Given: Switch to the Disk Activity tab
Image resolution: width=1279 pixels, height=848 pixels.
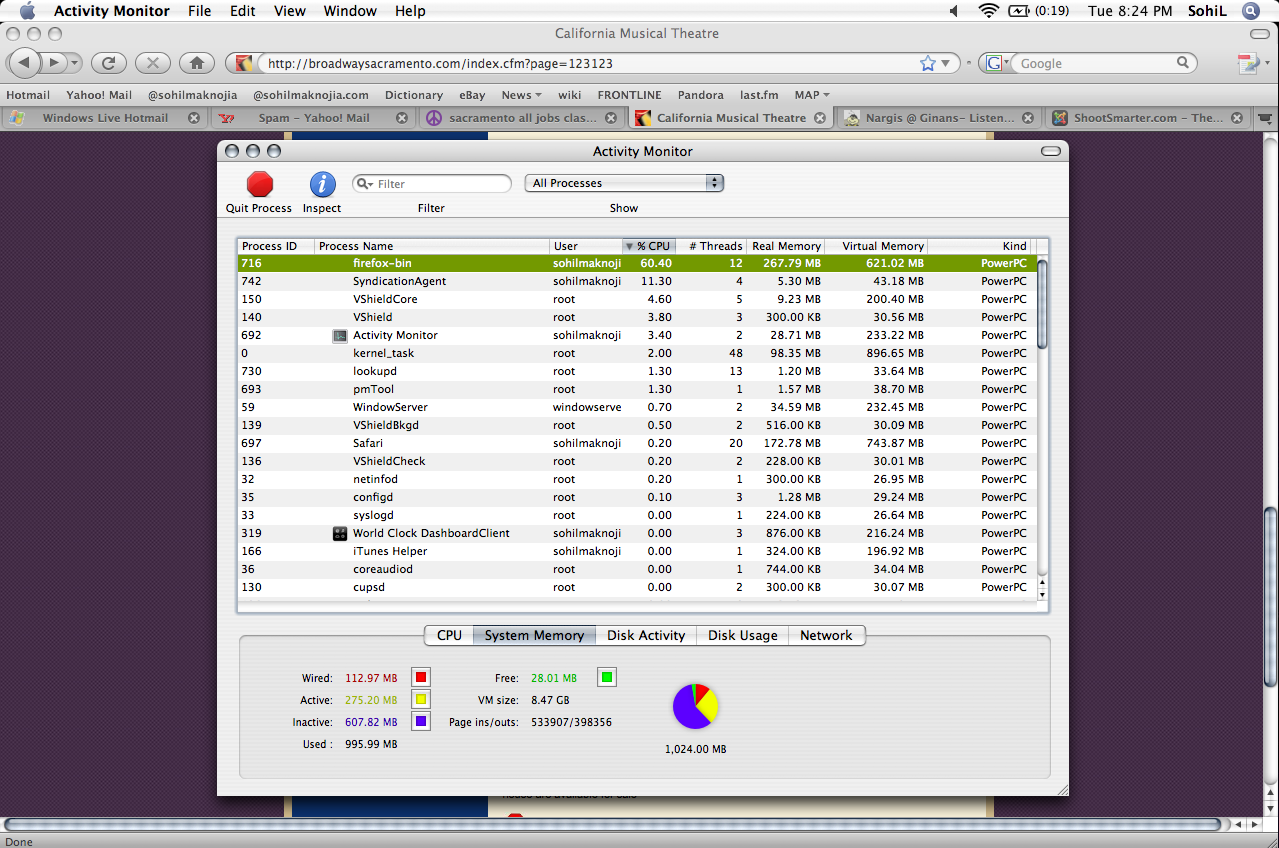Looking at the screenshot, I should (646, 635).
